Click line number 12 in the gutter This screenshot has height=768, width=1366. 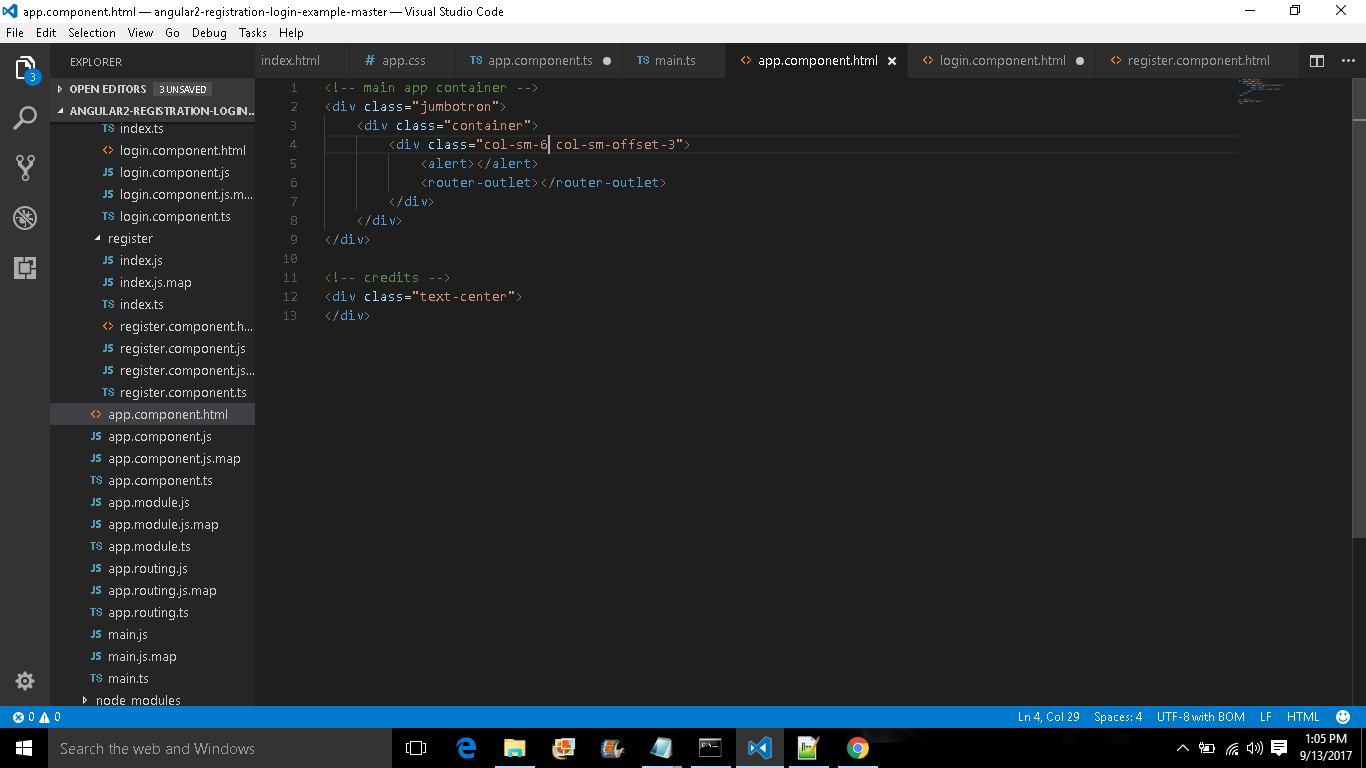(x=290, y=296)
